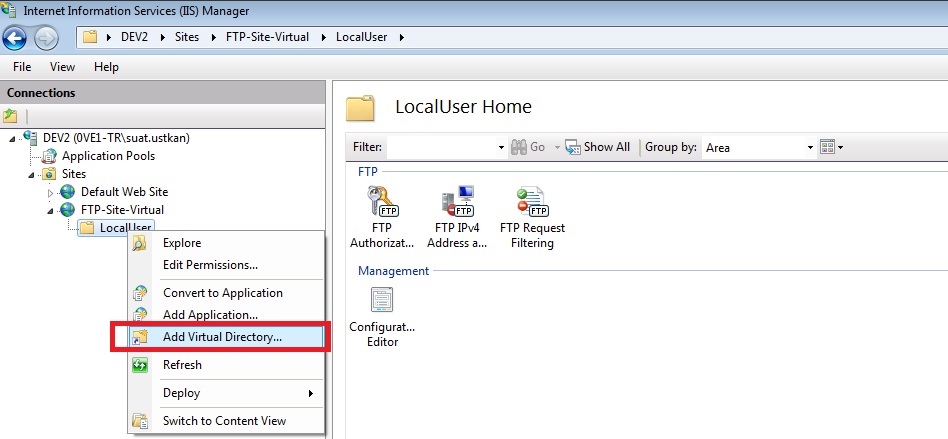Screen dimensions: 948x439
Task: Click the DEV2 server icon in tree
Action: pos(30,138)
